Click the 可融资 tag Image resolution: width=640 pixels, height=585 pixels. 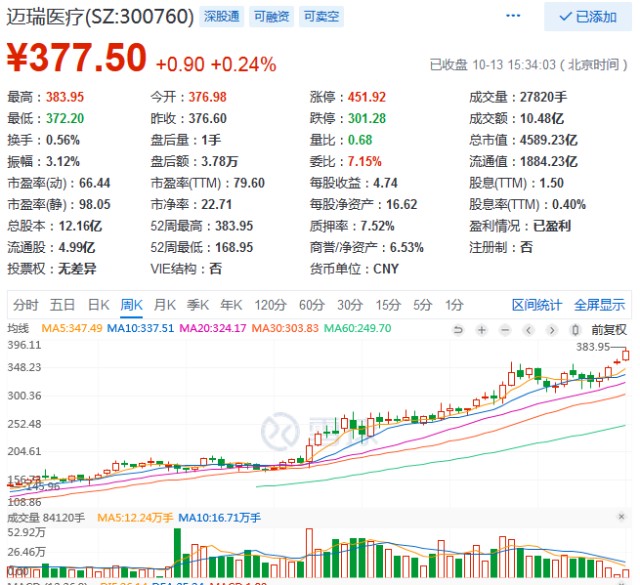coord(271,17)
